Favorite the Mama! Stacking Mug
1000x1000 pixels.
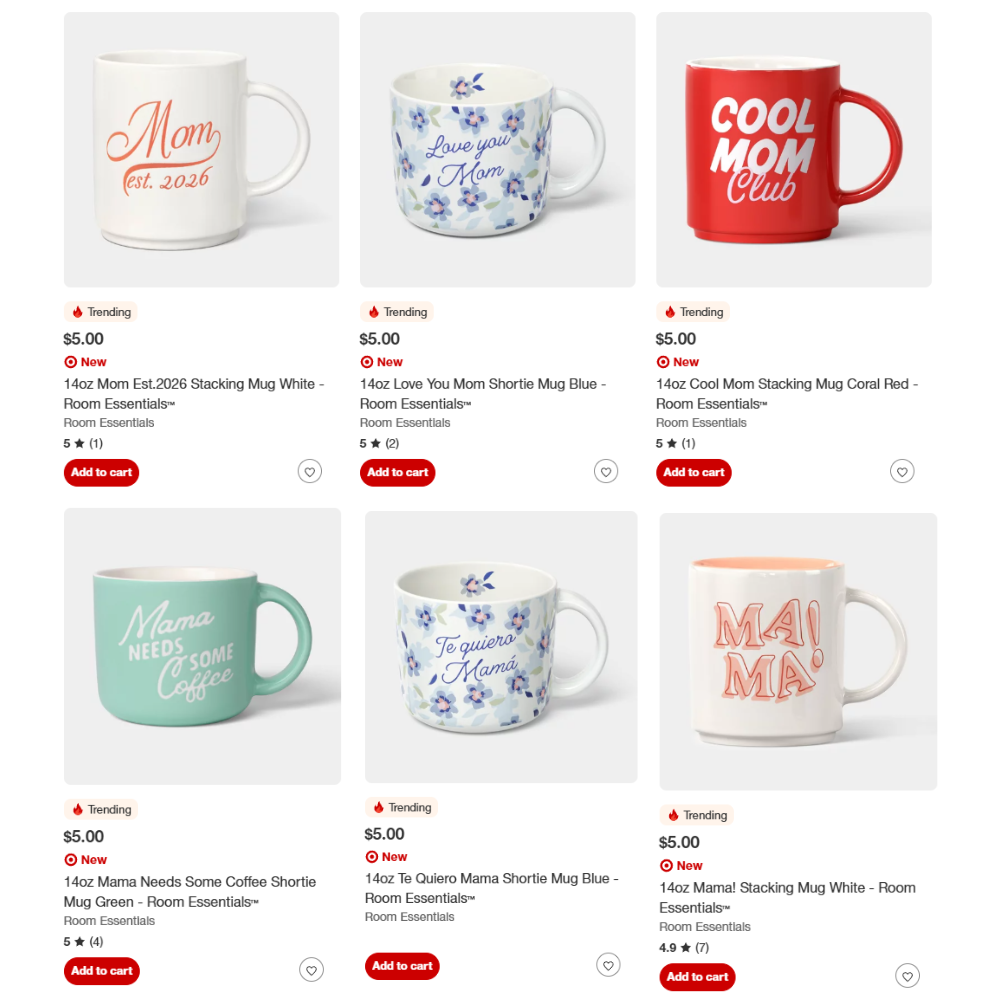tap(907, 975)
